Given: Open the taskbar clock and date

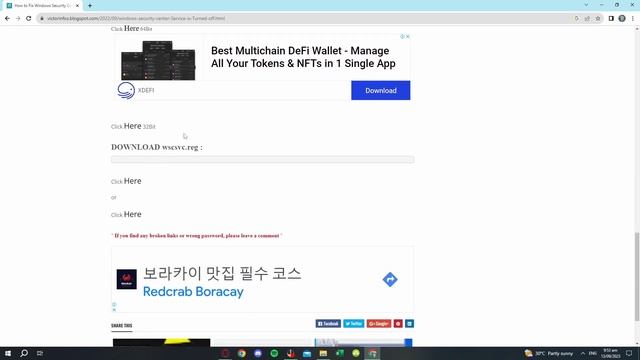Looking at the screenshot, I should (611, 353).
